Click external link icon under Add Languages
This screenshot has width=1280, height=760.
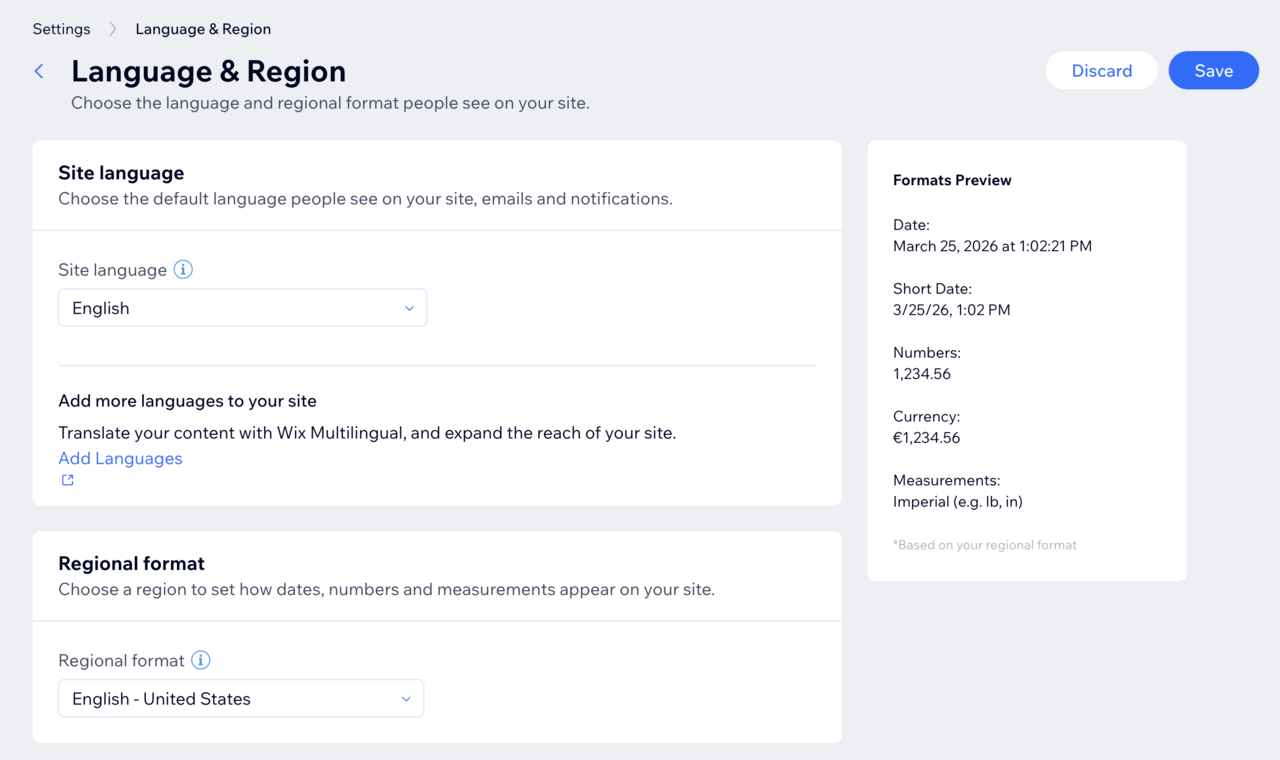click(x=68, y=480)
